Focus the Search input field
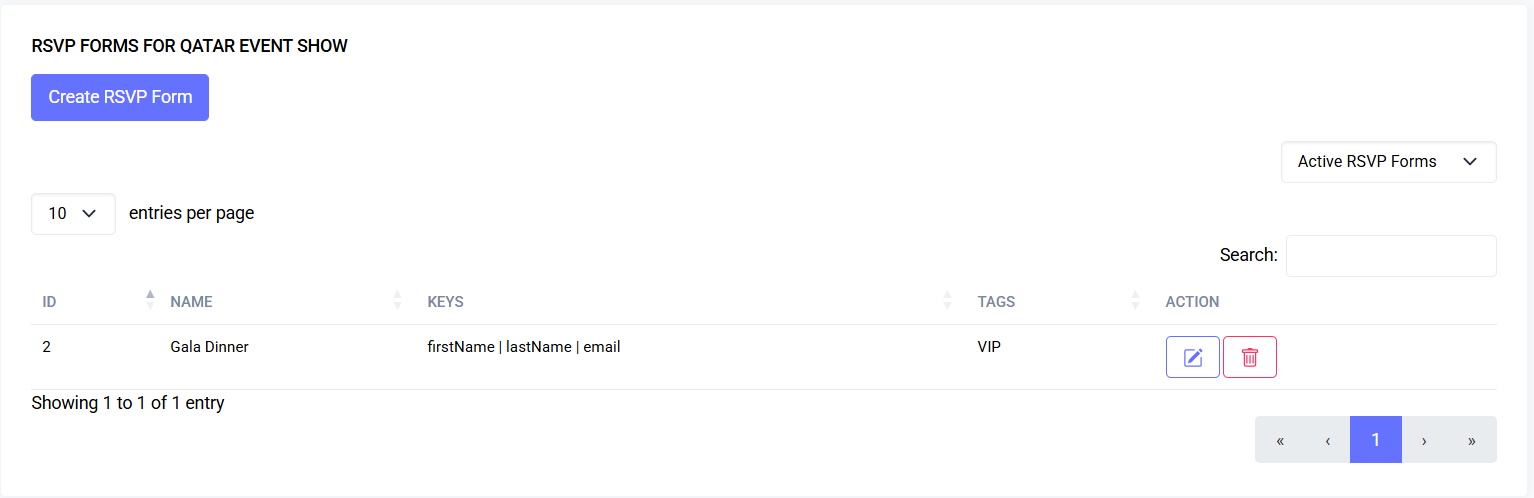Screen dimensions: 1534x498 coord(1391,256)
